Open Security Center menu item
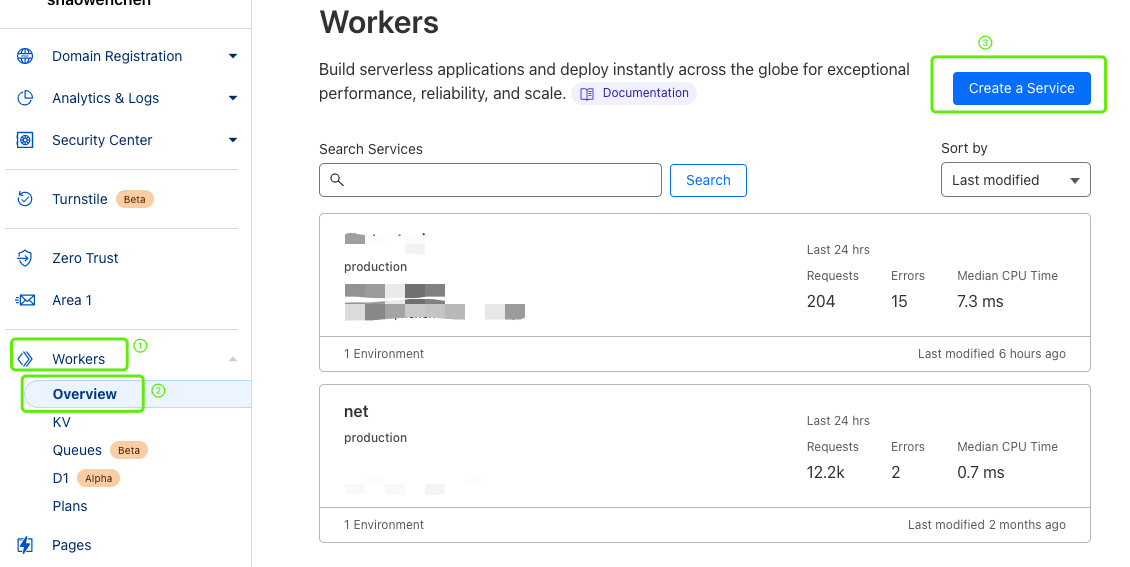Image resolution: width=1130 pixels, height=567 pixels. click(102, 140)
